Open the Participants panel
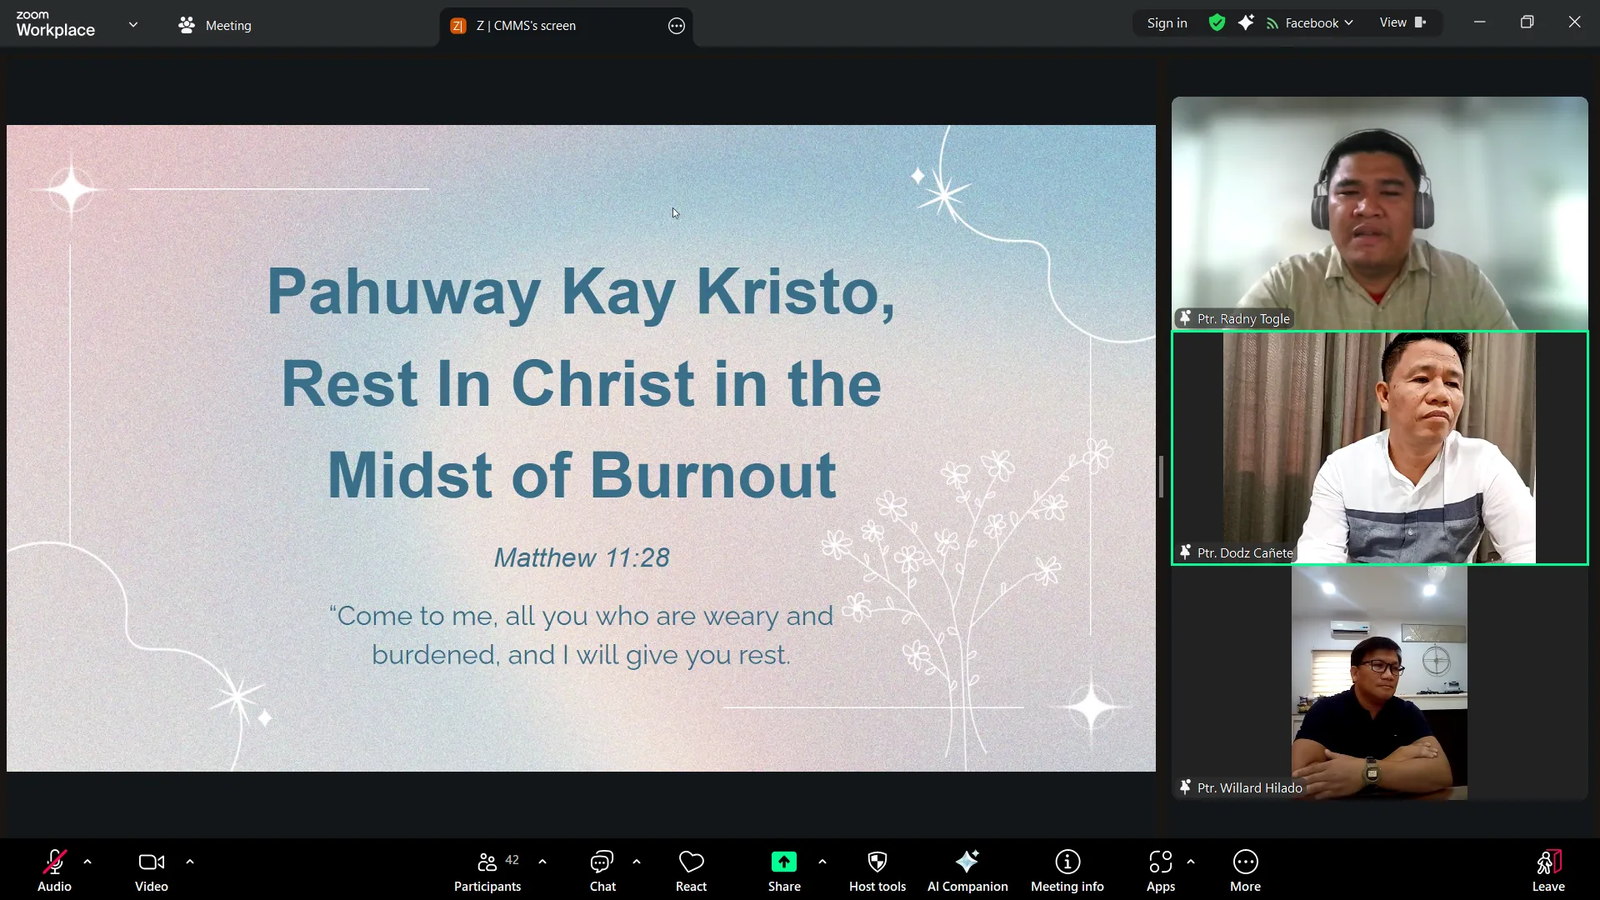1600x900 pixels. point(487,870)
